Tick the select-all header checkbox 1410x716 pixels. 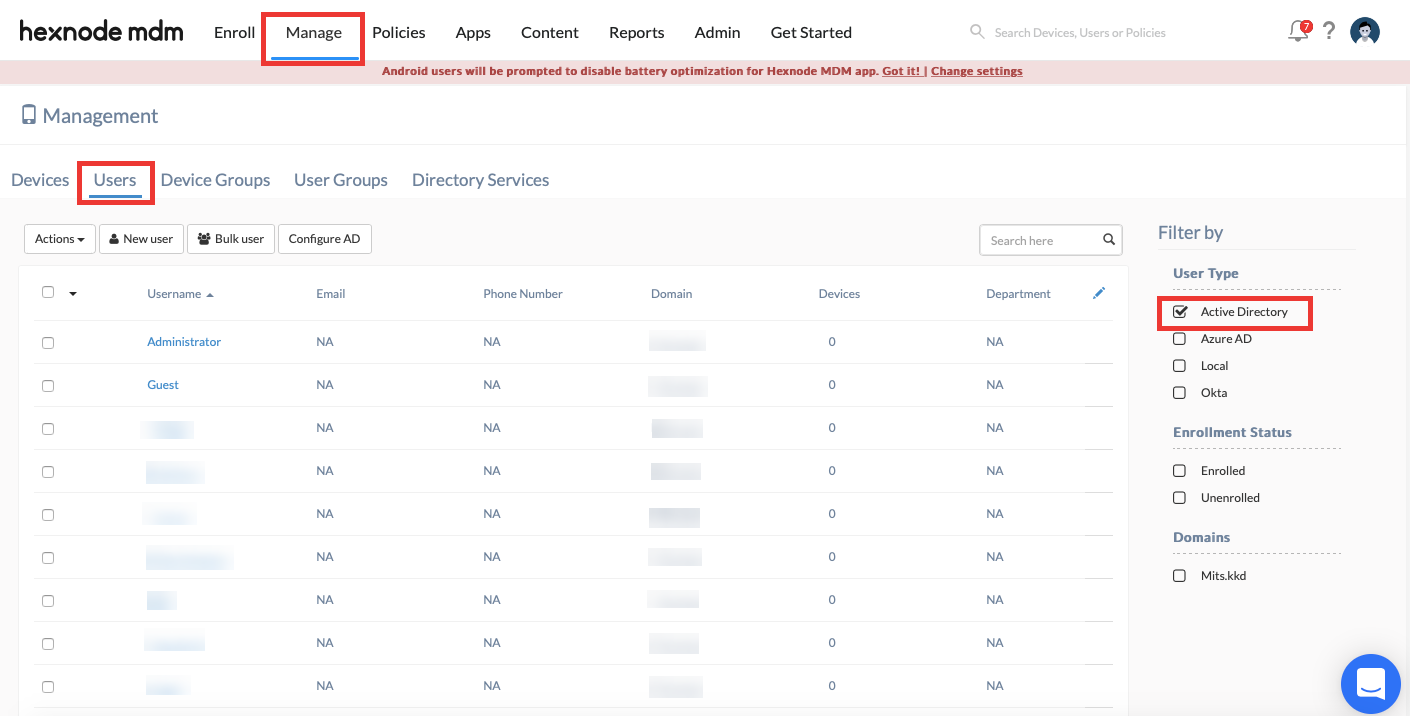pyautogui.click(x=48, y=292)
